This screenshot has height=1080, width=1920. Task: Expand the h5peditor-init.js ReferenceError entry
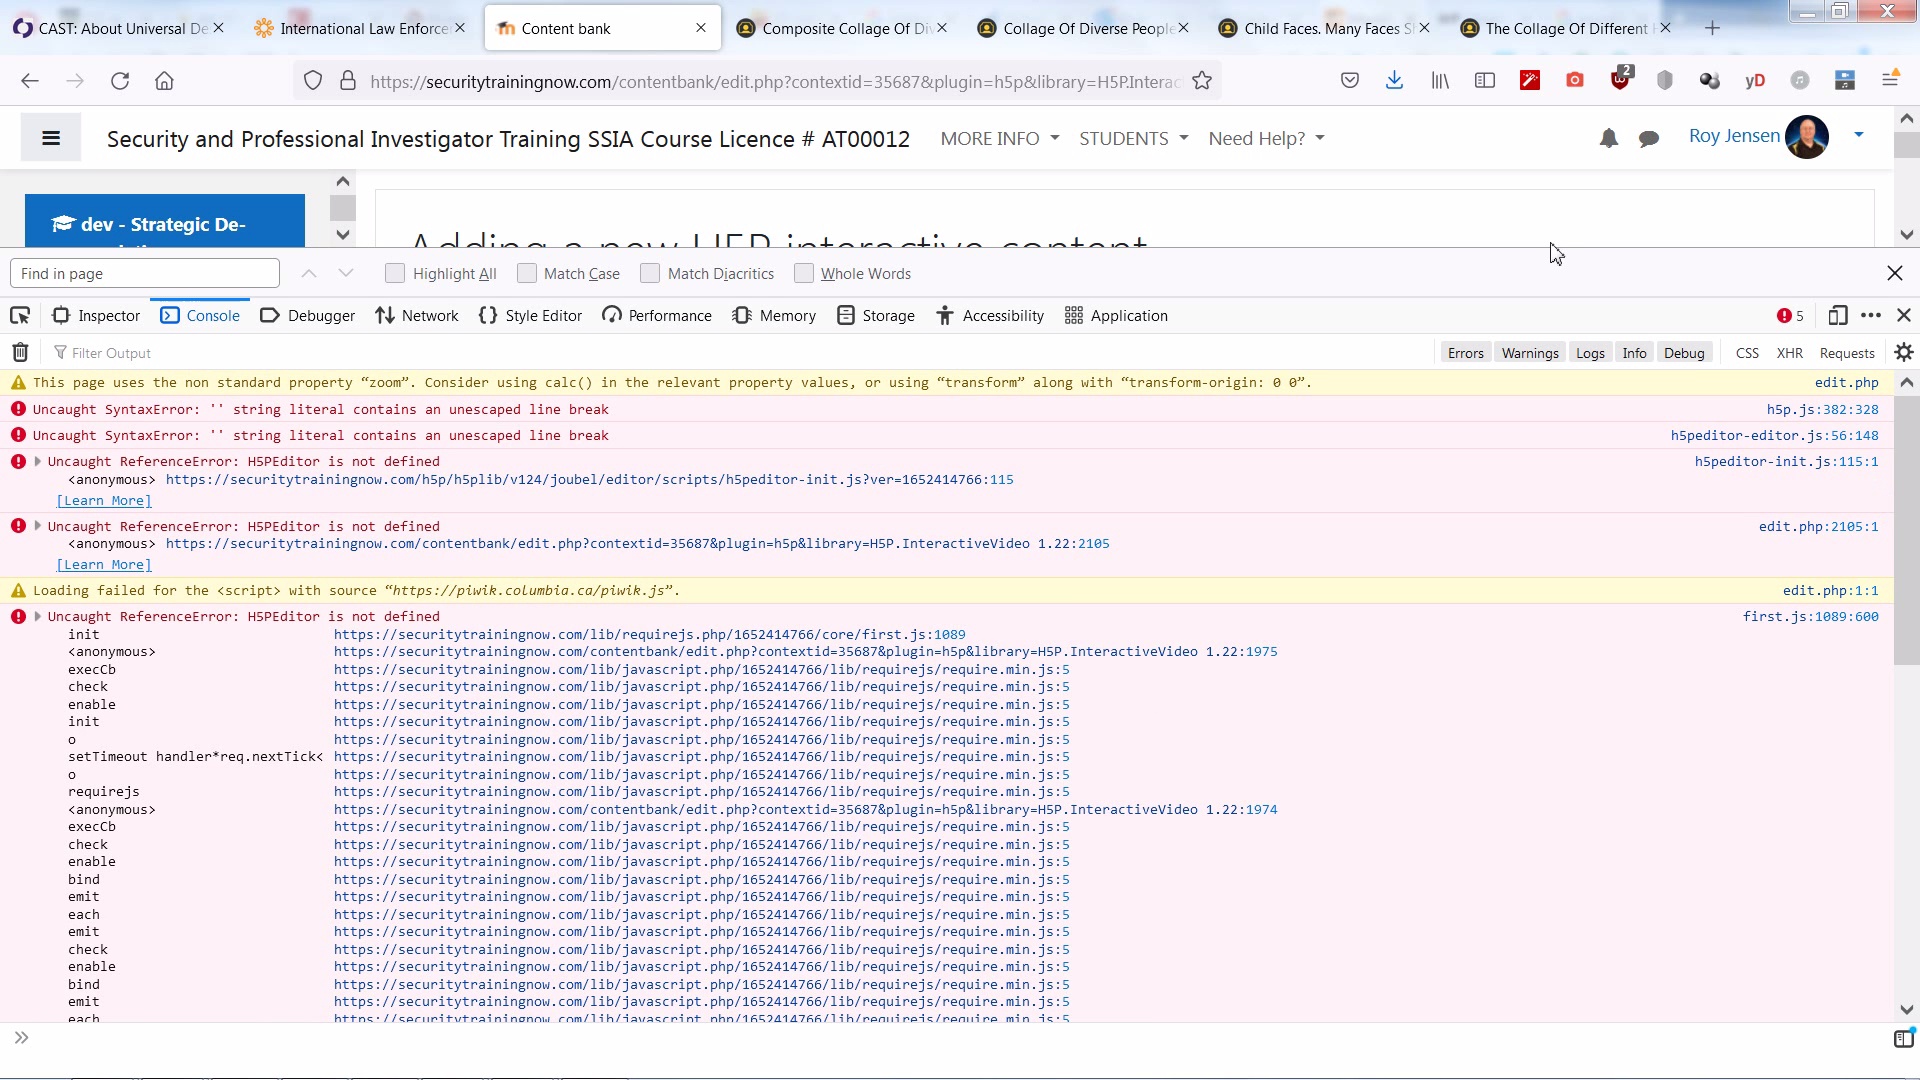coord(38,461)
